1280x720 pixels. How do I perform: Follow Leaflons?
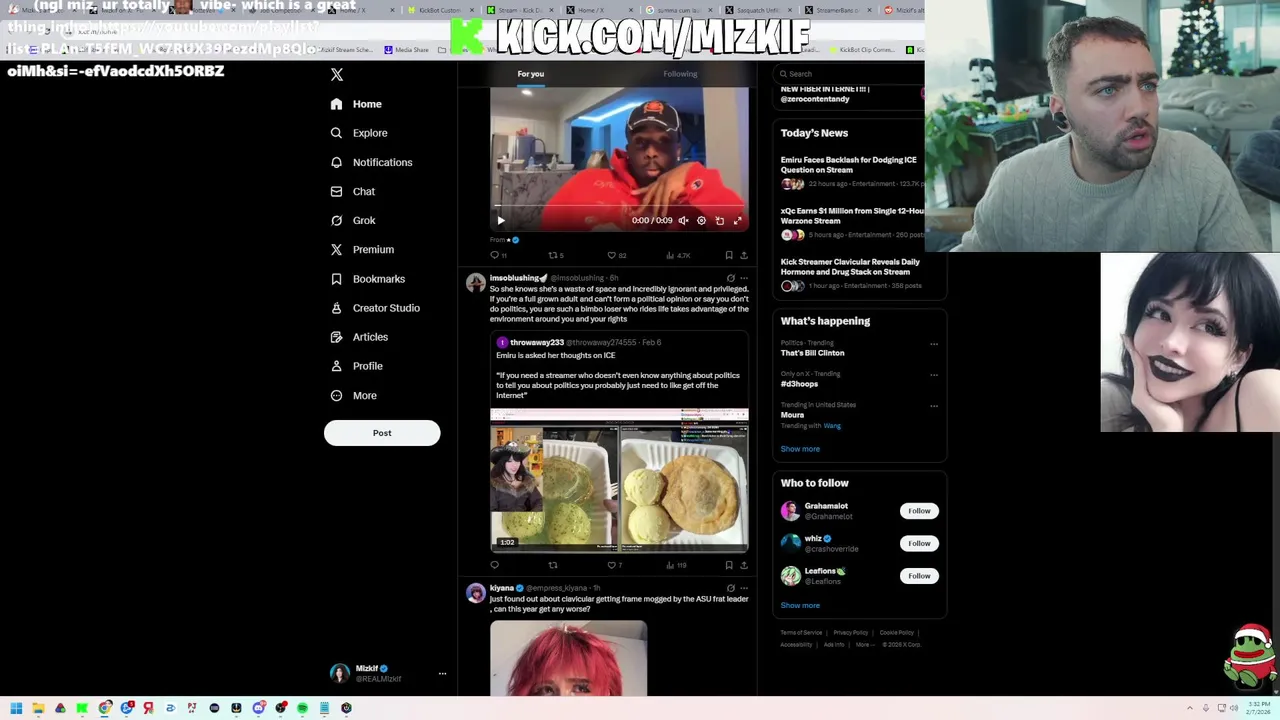coord(919,576)
